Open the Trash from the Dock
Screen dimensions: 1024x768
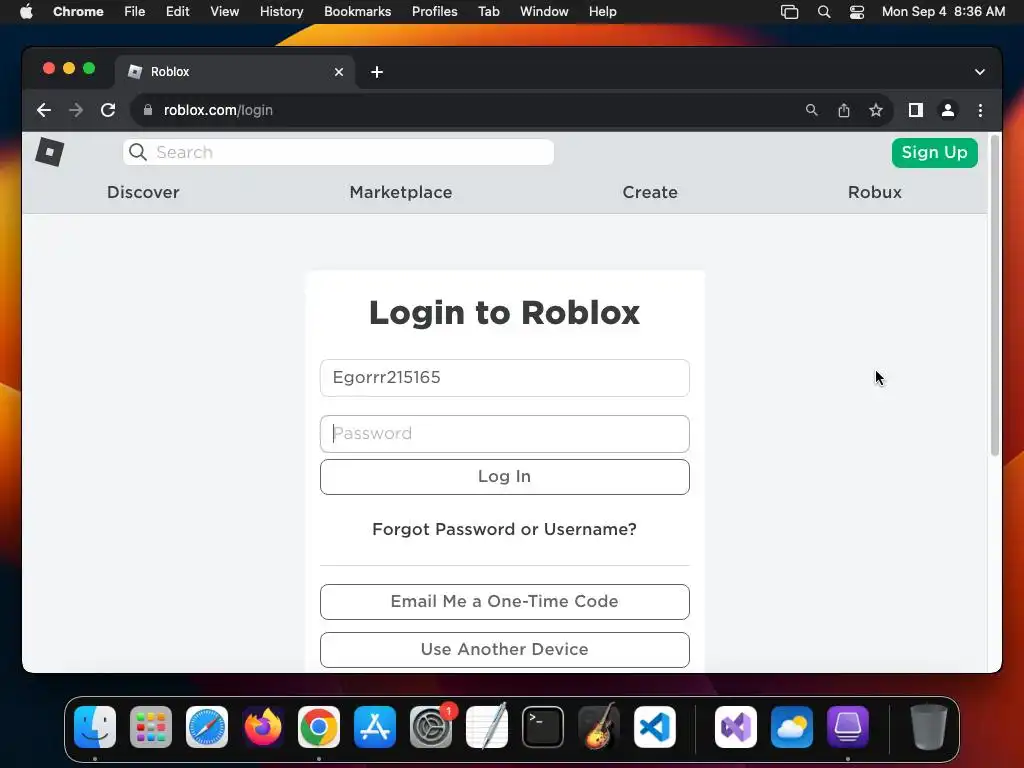(x=928, y=727)
